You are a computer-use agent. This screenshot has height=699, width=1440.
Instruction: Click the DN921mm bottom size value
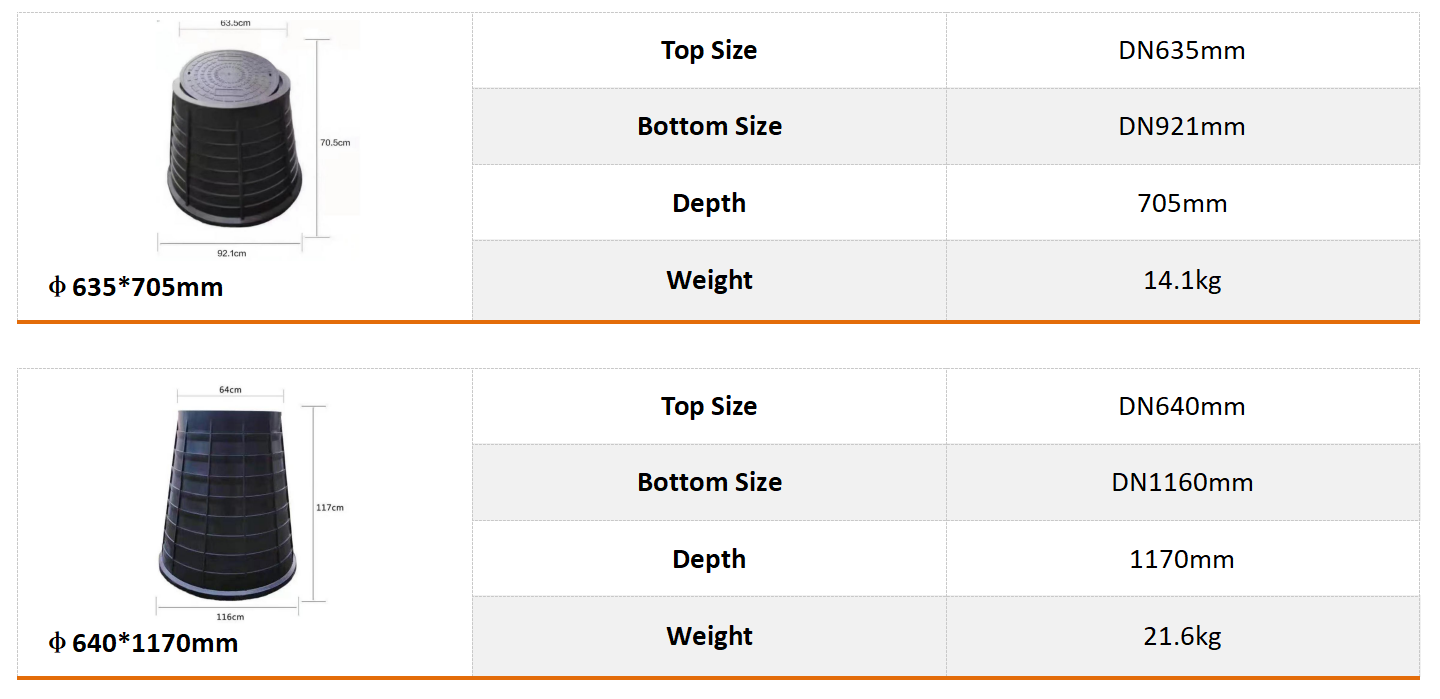click(1182, 127)
